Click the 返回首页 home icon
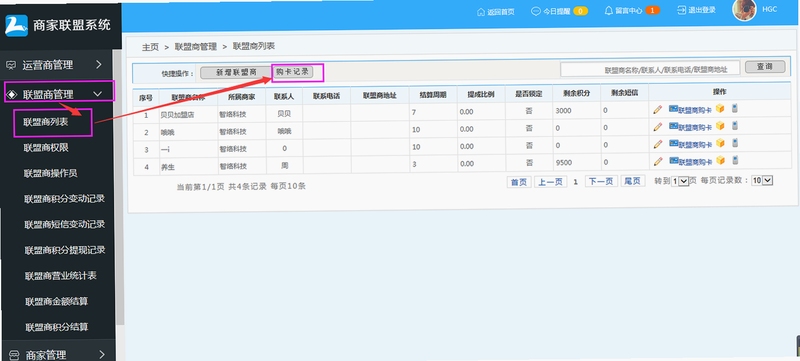The height and width of the screenshot is (361, 800). [481, 11]
